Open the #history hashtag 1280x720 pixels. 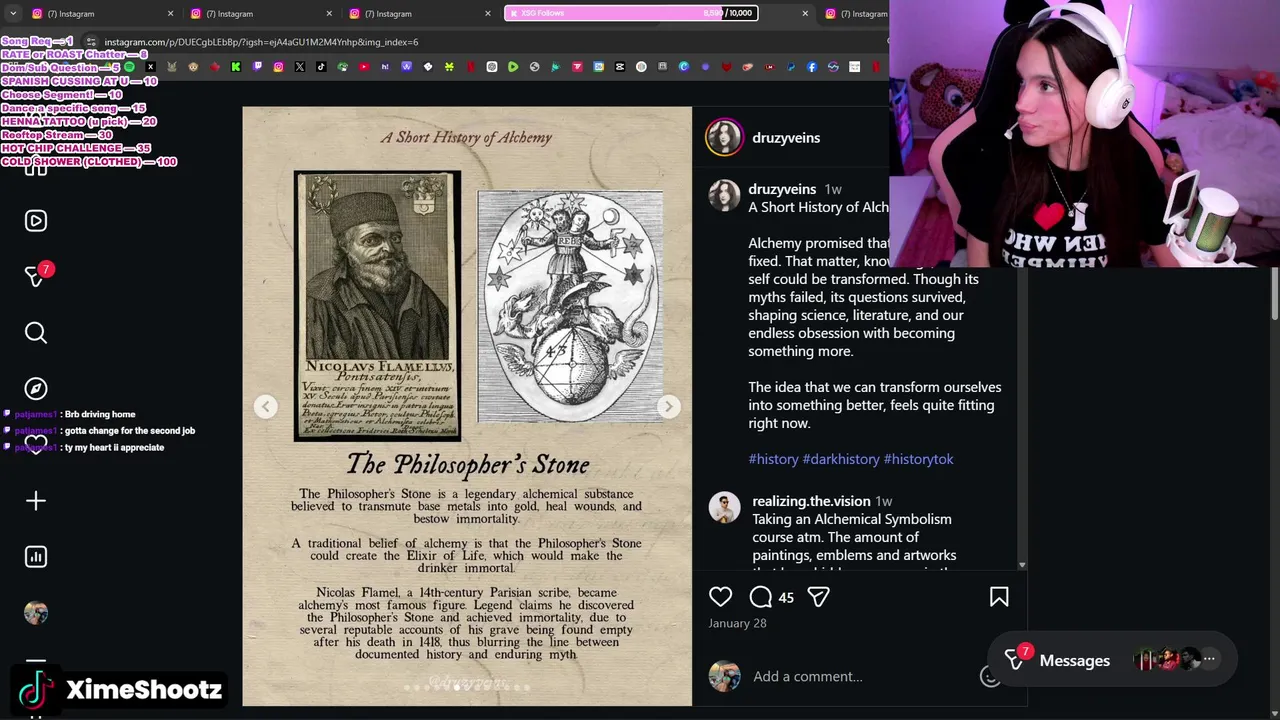pyautogui.click(x=773, y=459)
